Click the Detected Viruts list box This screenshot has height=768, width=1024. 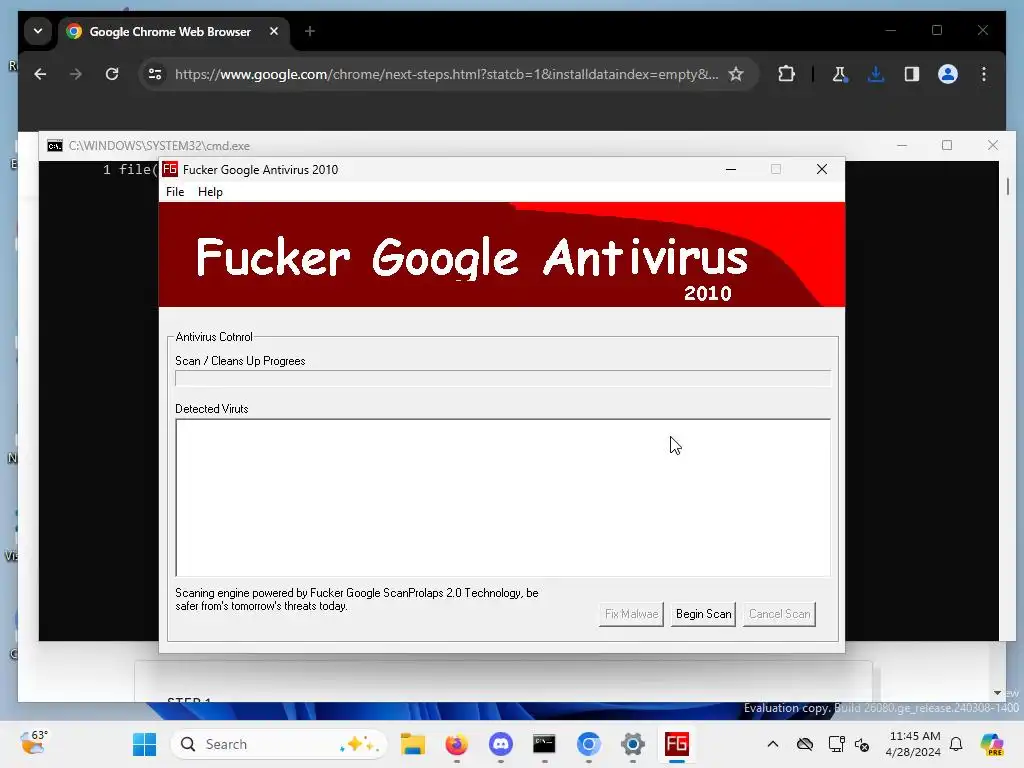click(x=503, y=498)
